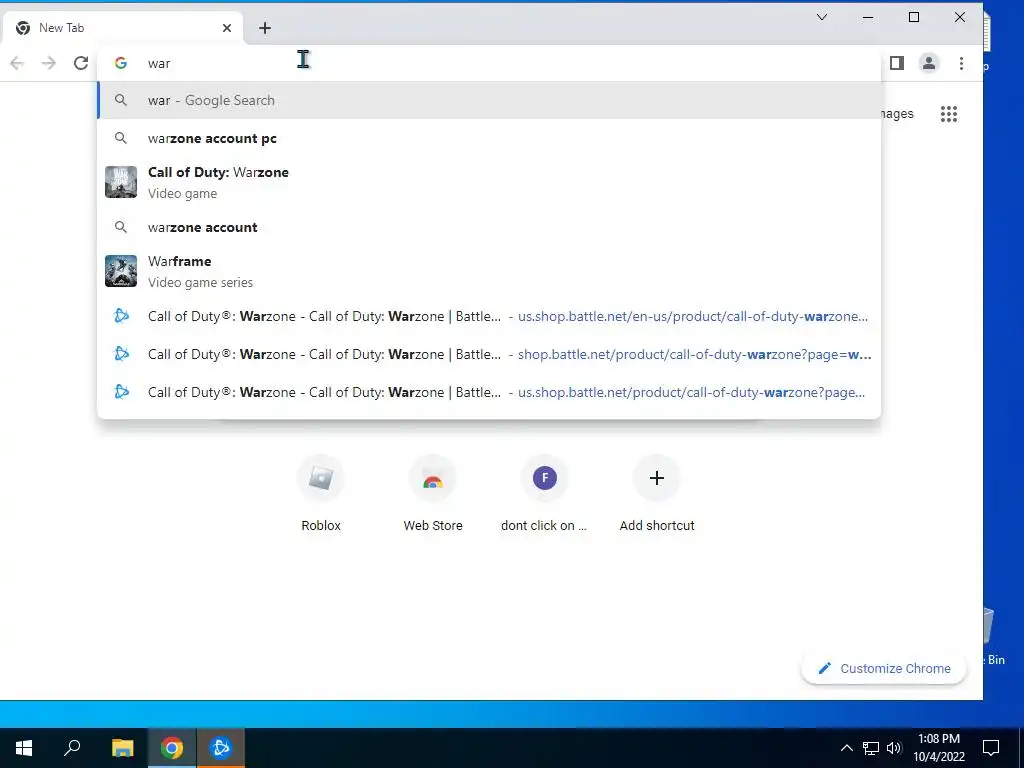Click the Chrome taskbar icon
1024x768 pixels.
point(172,748)
